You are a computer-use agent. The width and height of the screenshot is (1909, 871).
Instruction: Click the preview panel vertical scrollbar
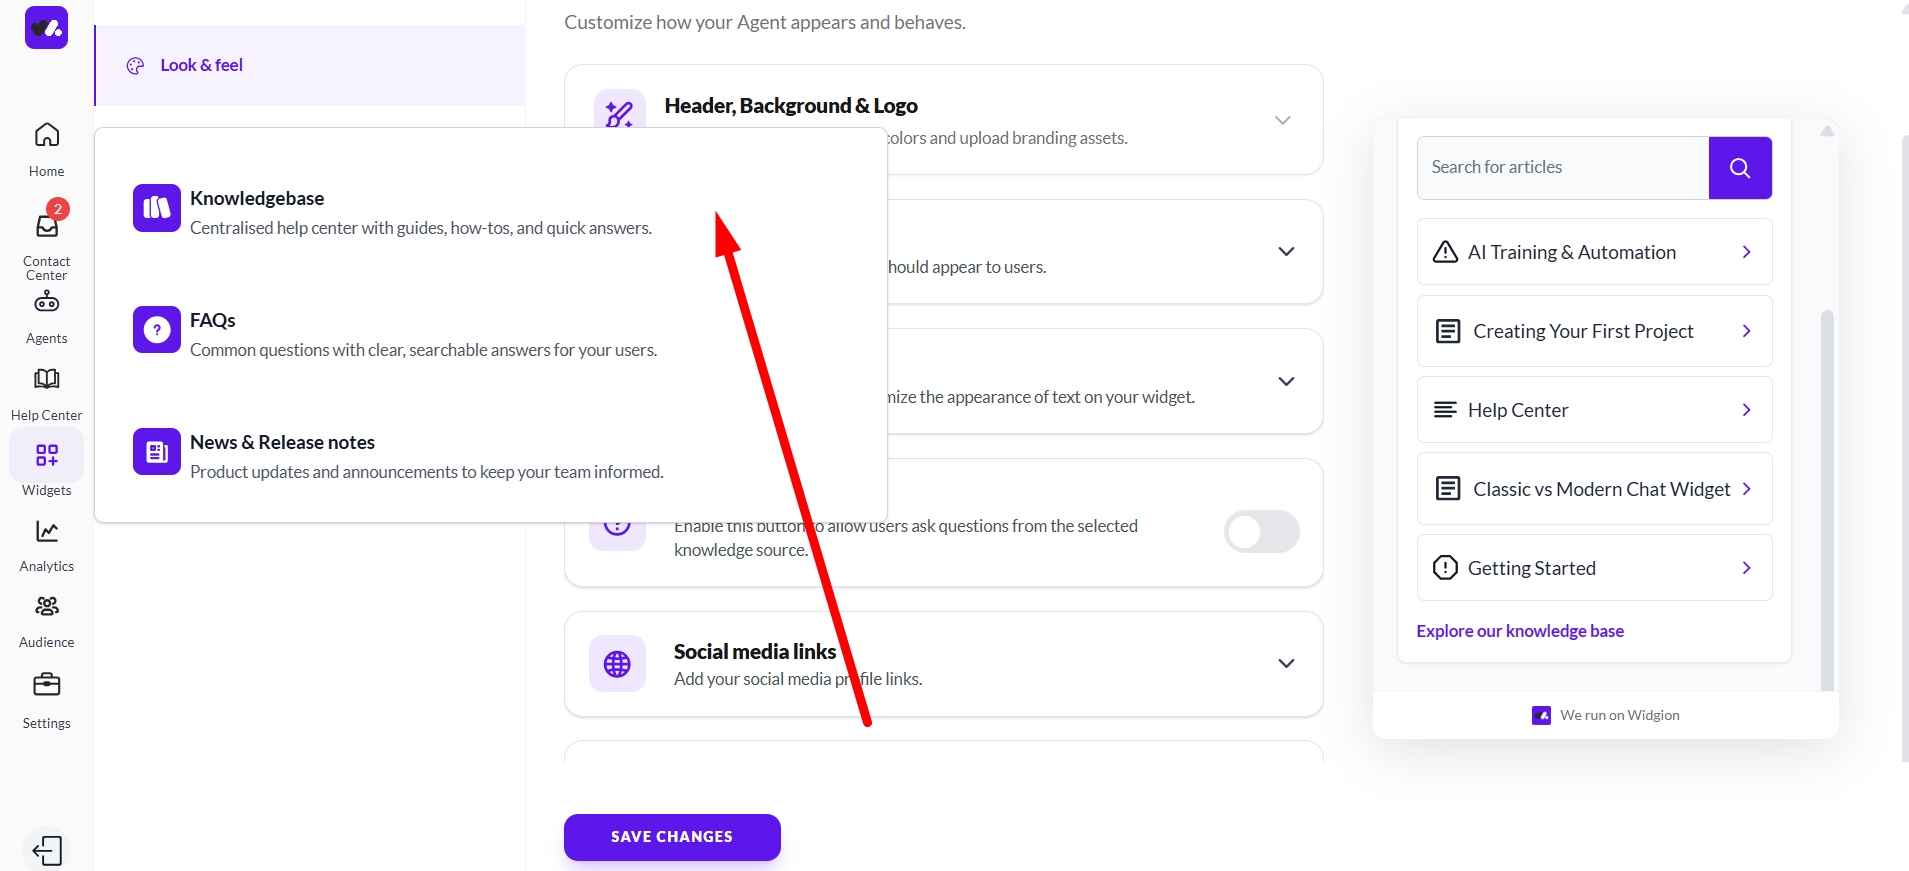click(x=1827, y=500)
